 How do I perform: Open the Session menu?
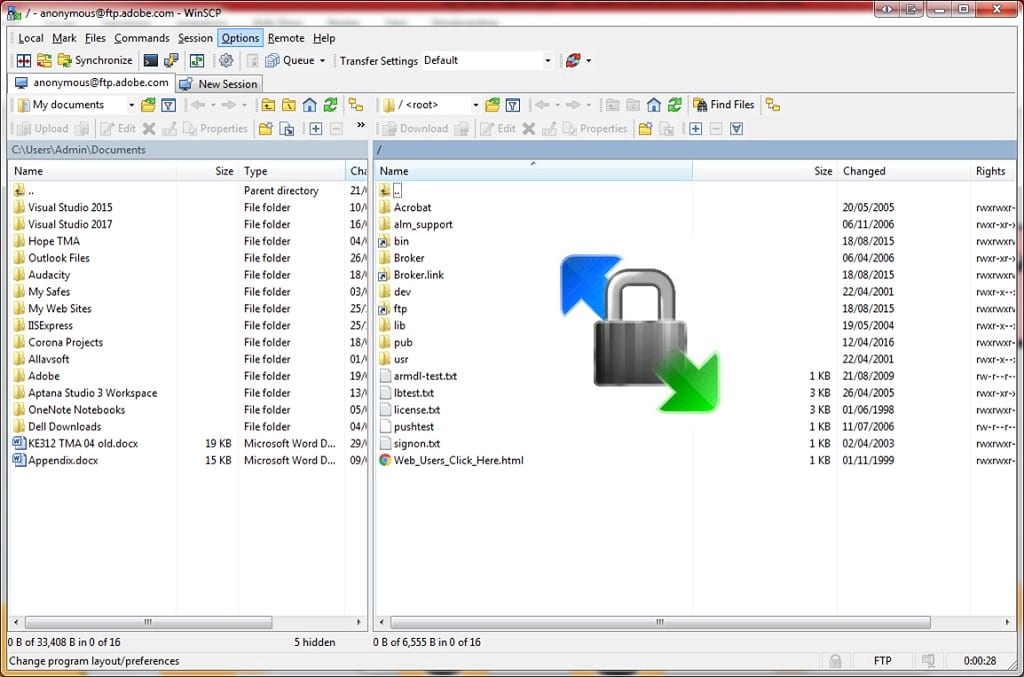click(x=195, y=38)
